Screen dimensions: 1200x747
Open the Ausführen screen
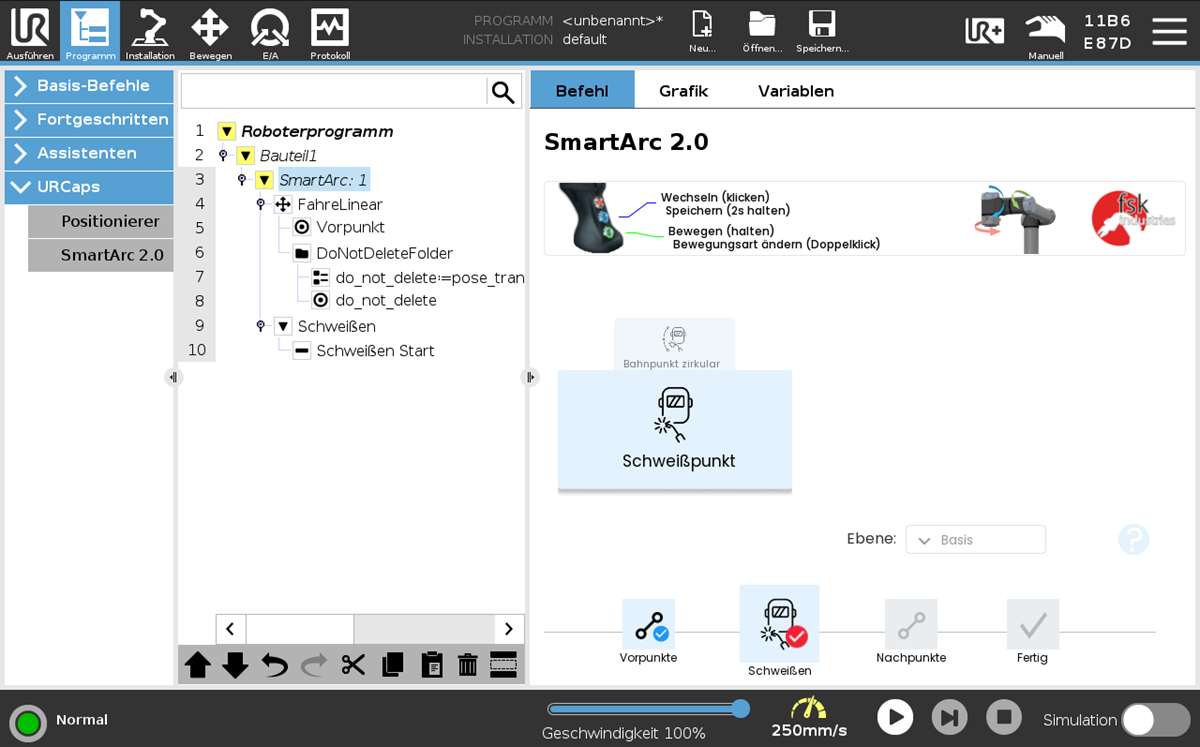coord(30,31)
